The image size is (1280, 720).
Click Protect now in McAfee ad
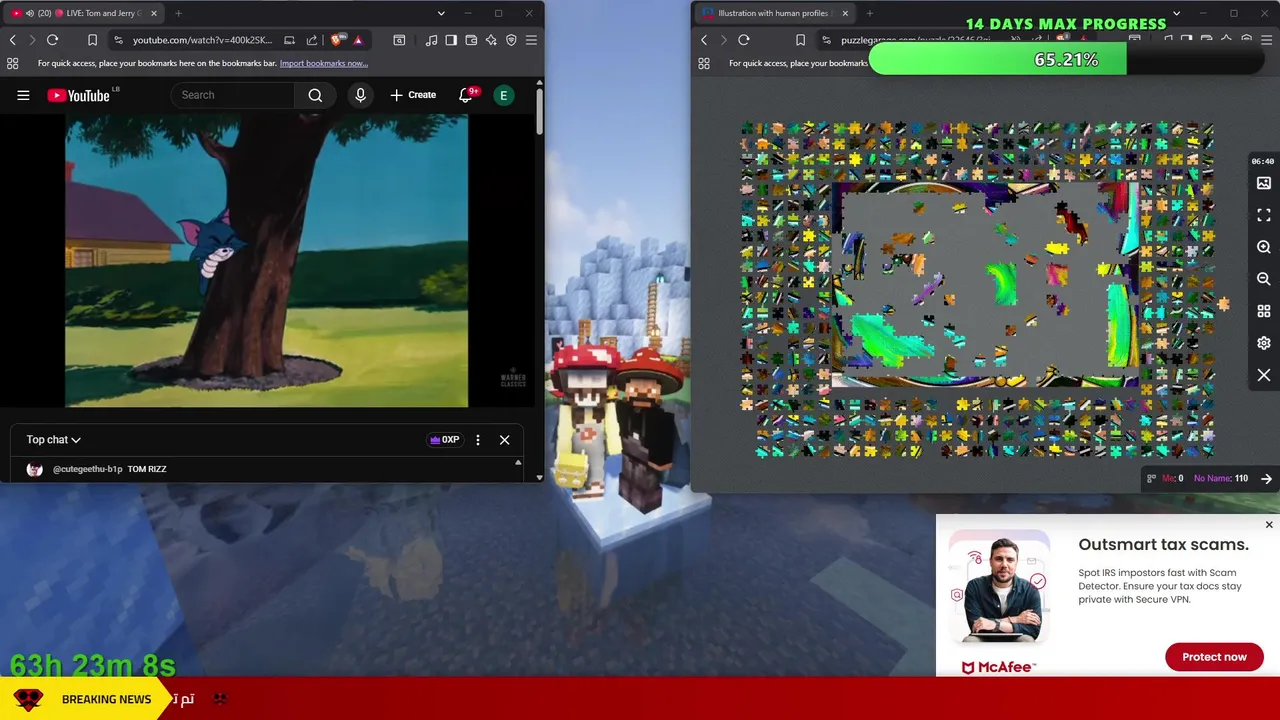pos(1214,657)
